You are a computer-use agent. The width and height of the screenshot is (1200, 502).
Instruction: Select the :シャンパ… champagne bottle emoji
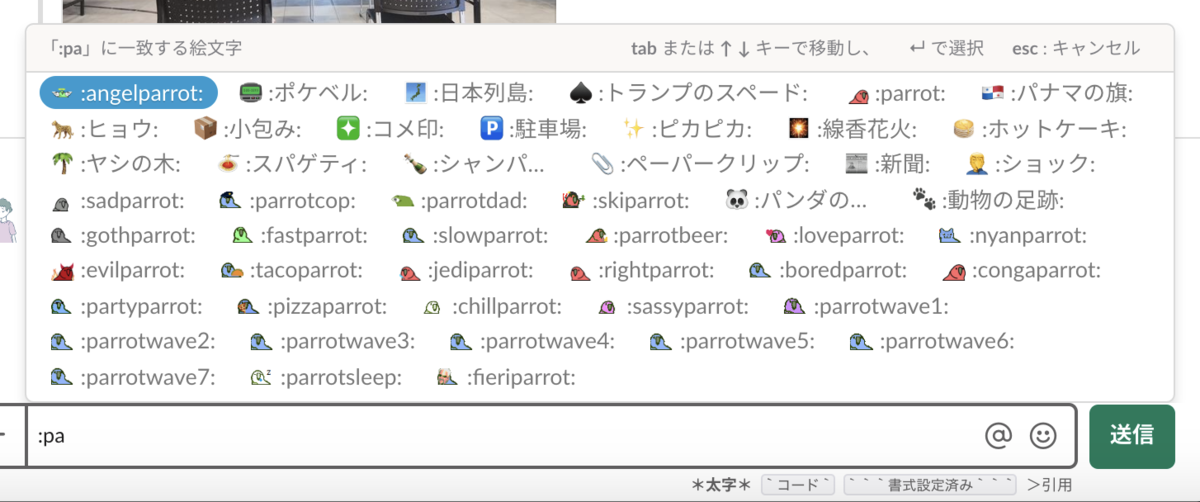pos(473,164)
